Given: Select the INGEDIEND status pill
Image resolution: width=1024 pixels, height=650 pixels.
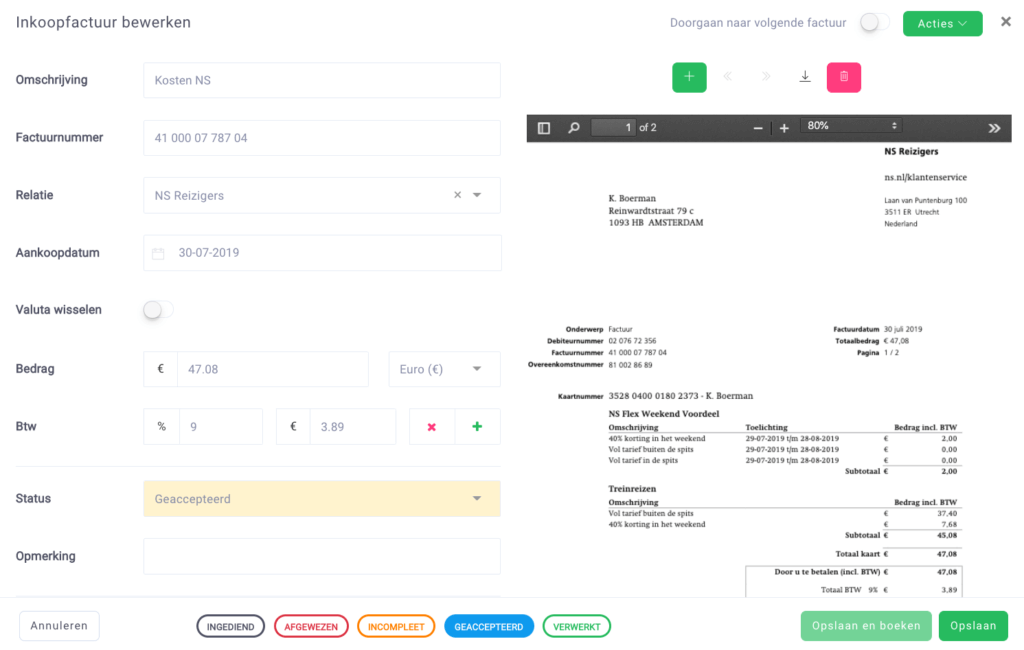Looking at the screenshot, I should tap(231, 626).
